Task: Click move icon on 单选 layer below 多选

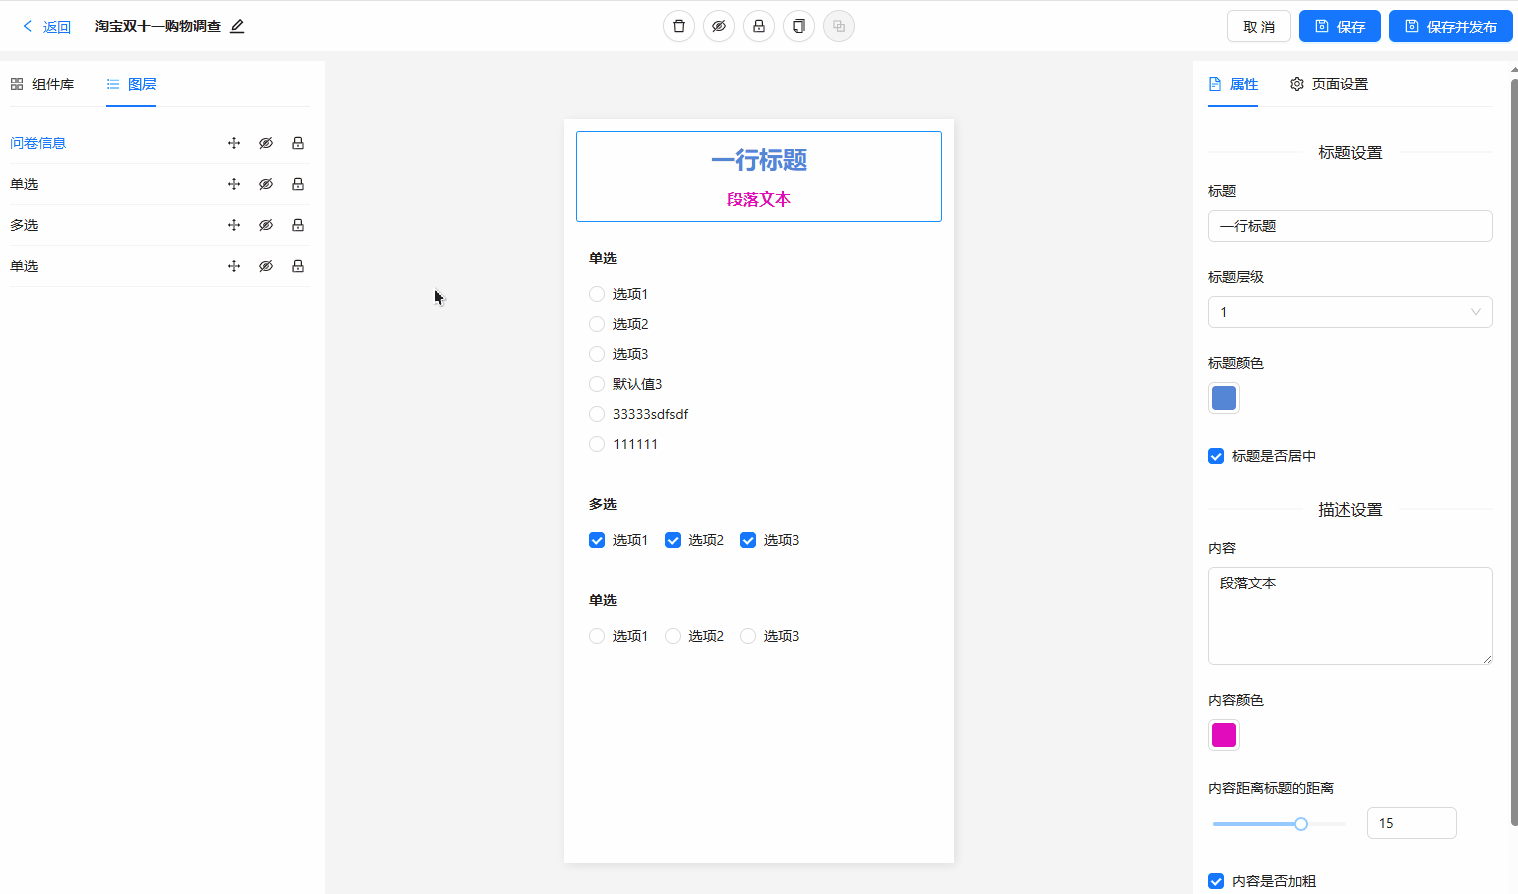Action: point(234,266)
